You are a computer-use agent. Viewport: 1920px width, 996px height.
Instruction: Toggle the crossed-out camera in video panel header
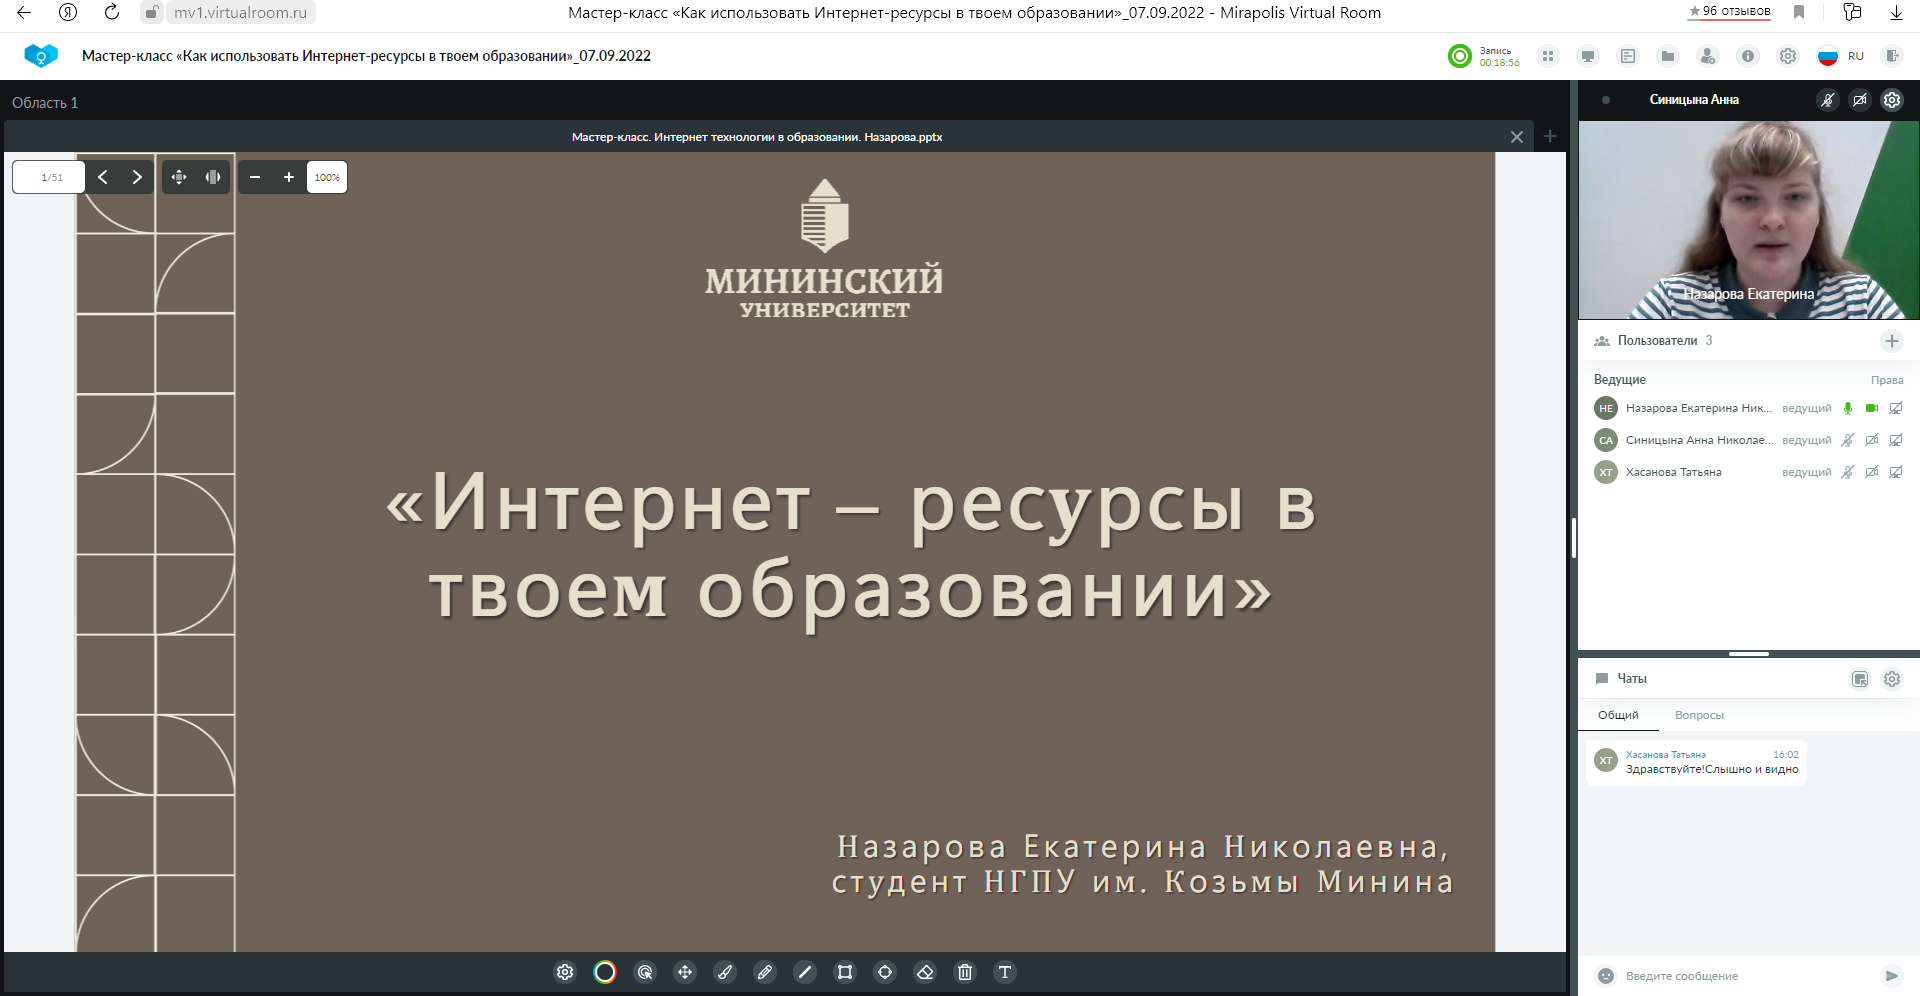pyautogui.click(x=1860, y=100)
